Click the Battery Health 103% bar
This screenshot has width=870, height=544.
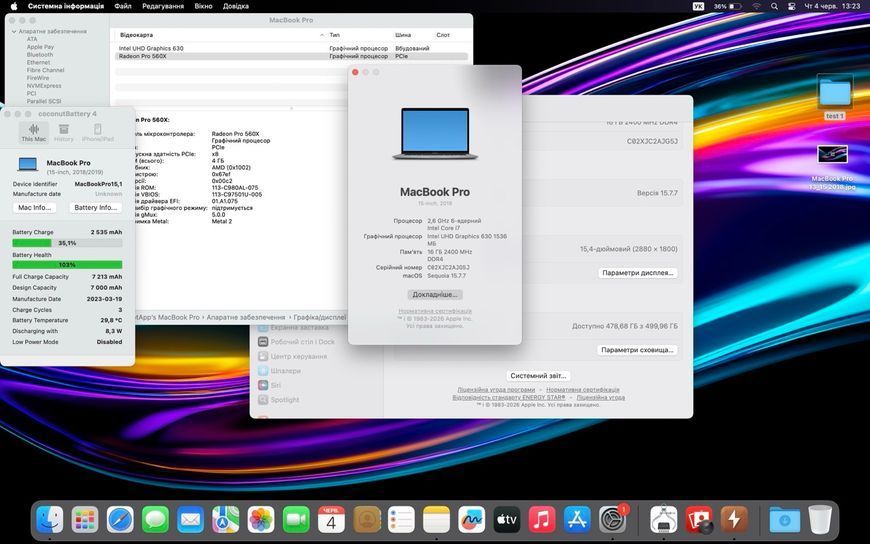pyautogui.click(x=67, y=265)
